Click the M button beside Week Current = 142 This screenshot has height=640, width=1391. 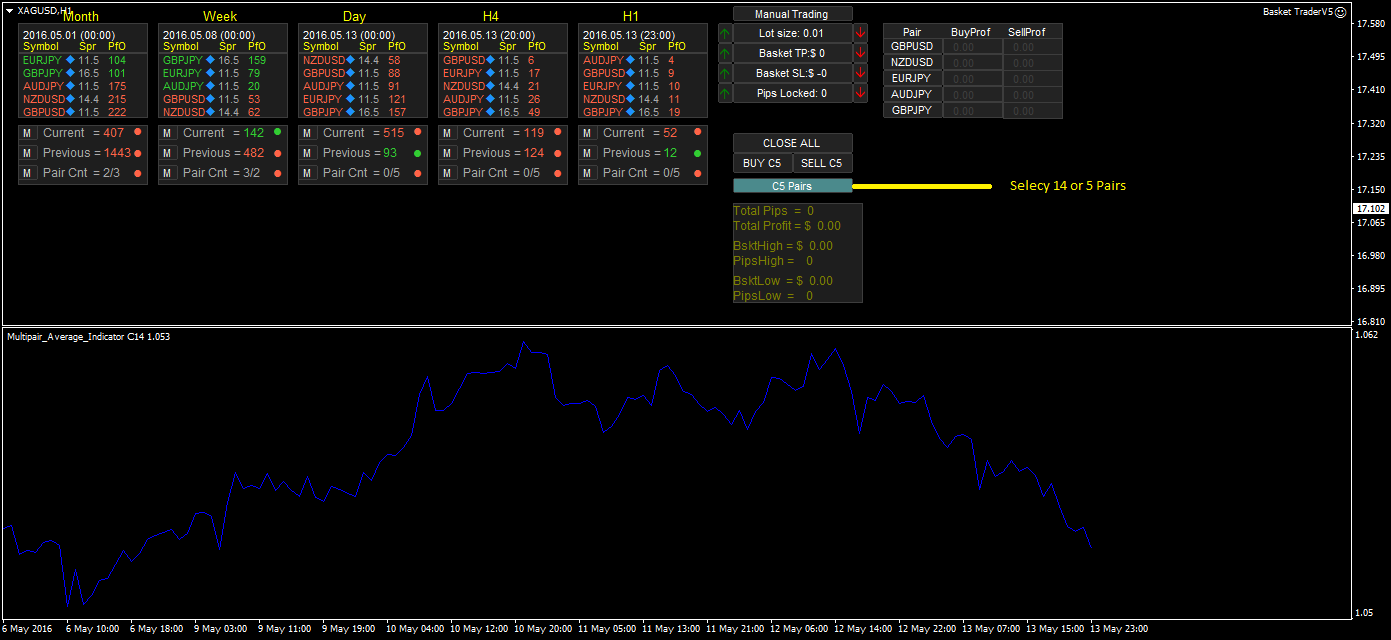point(167,133)
